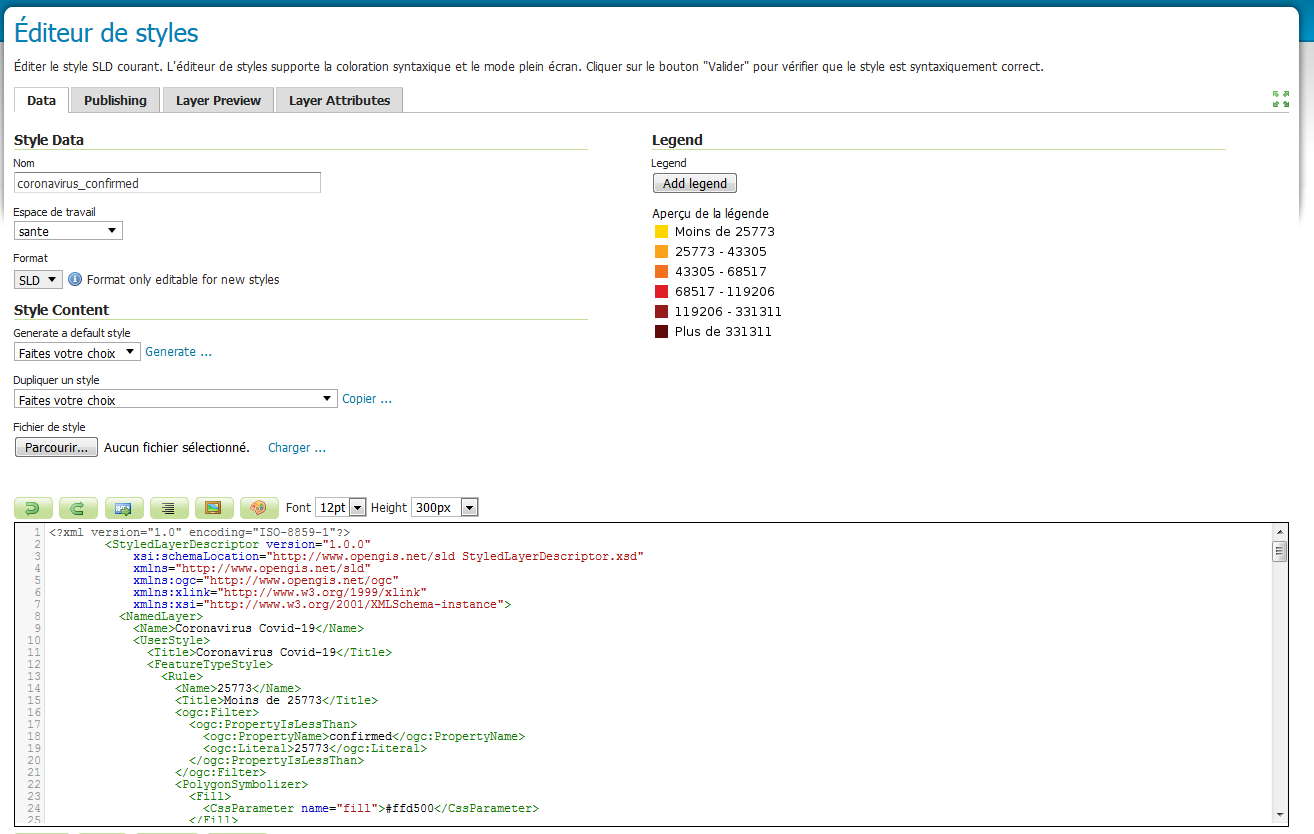
Task: Open the color palette chooser icon
Action: pyautogui.click(x=259, y=508)
